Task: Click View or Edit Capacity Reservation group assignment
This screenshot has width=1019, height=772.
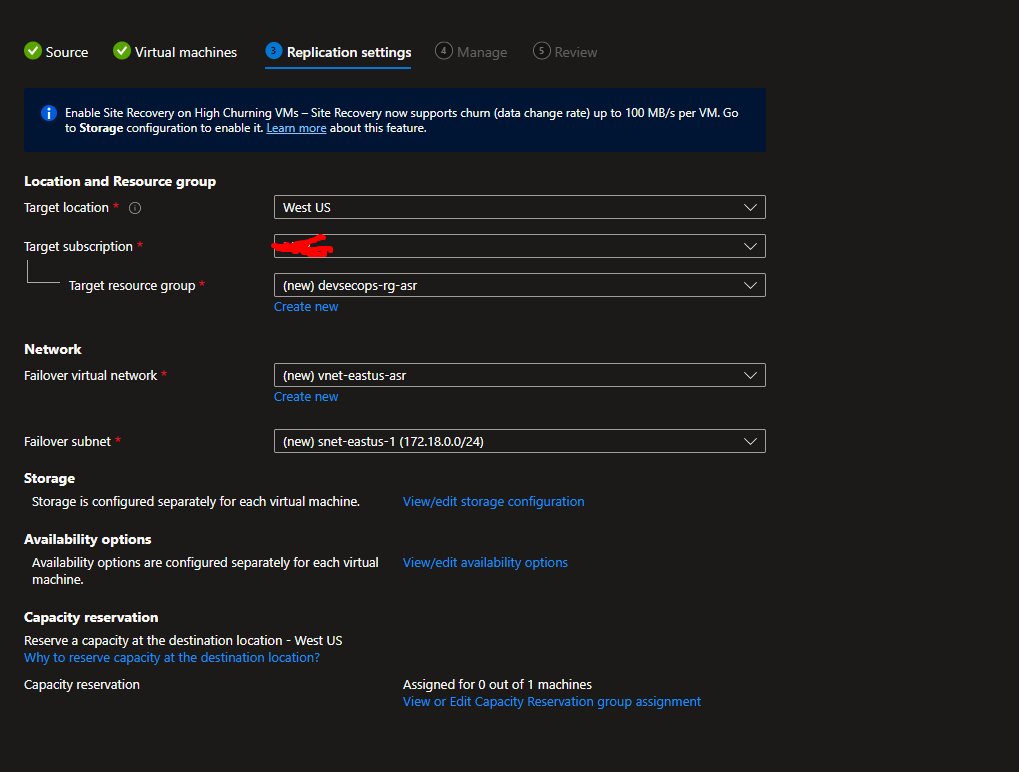Action: [x=551, y=702]
